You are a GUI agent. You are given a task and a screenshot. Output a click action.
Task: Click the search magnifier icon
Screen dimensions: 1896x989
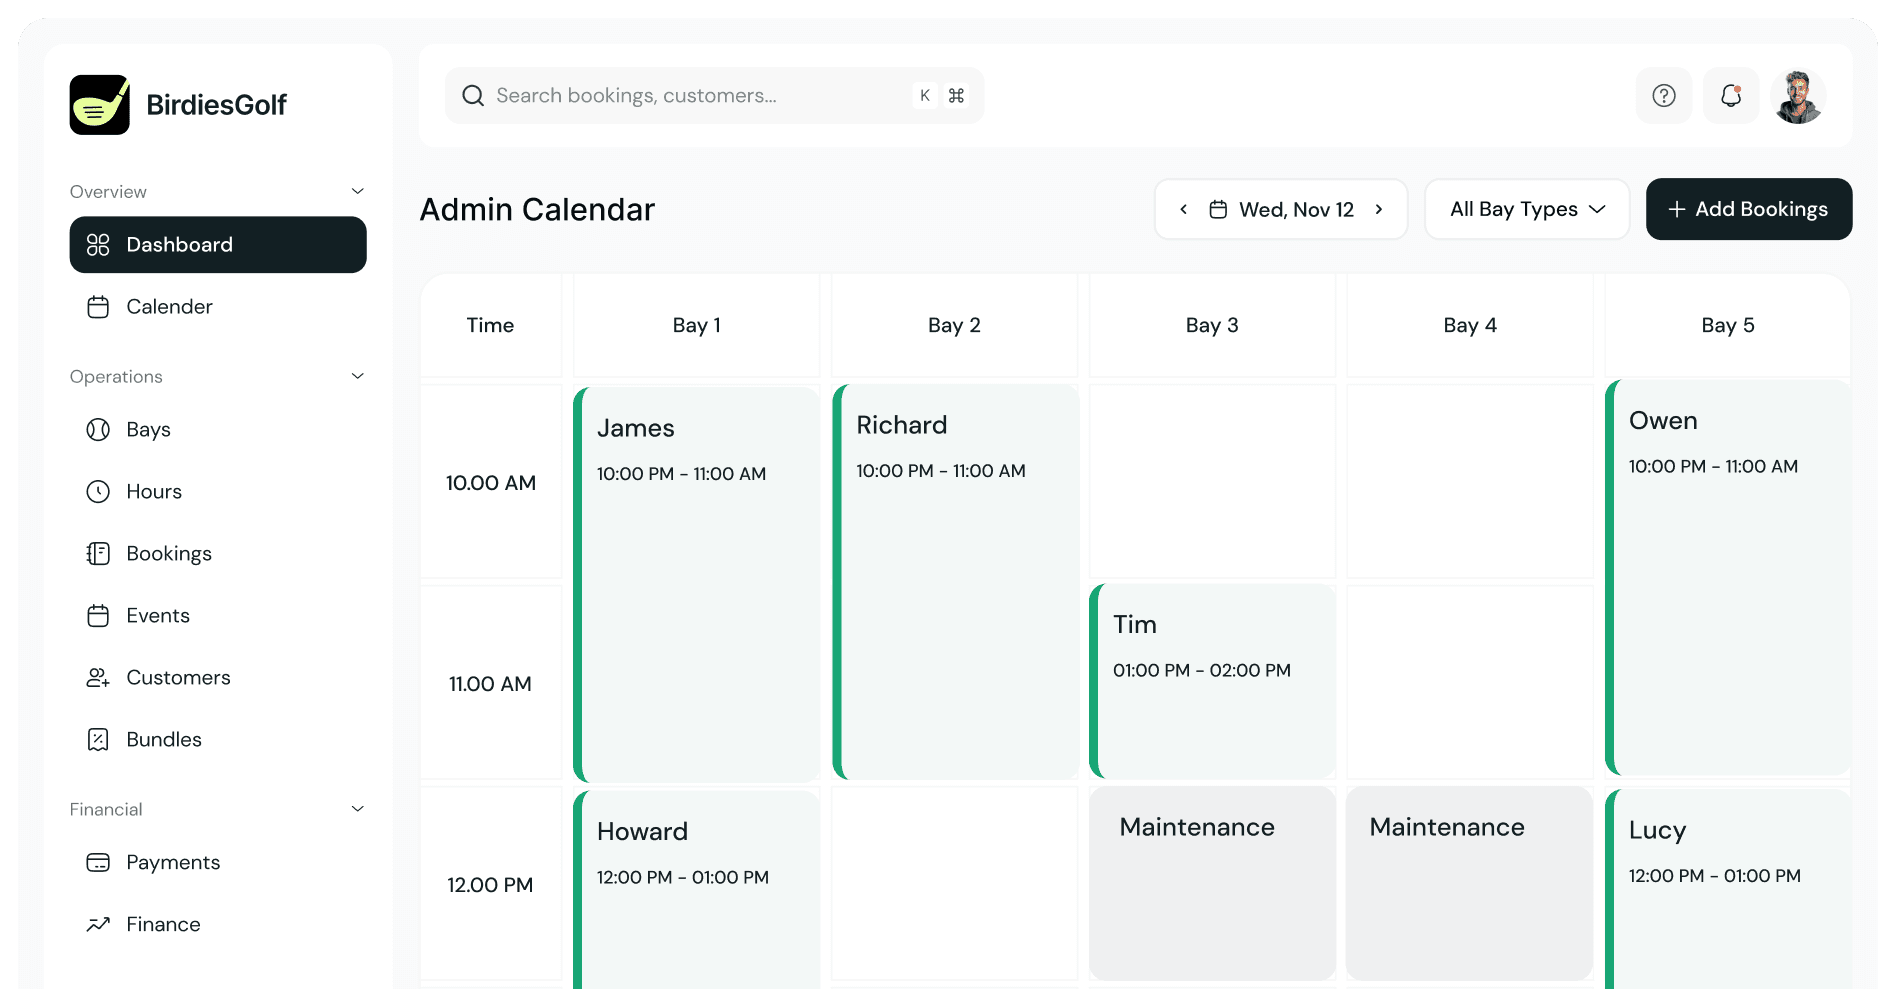472,95
